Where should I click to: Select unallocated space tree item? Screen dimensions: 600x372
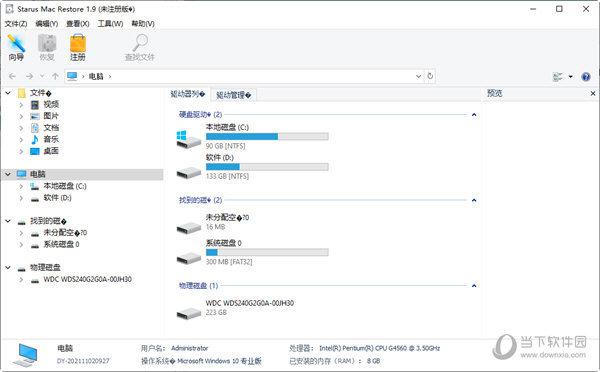[x=65, y=233]
